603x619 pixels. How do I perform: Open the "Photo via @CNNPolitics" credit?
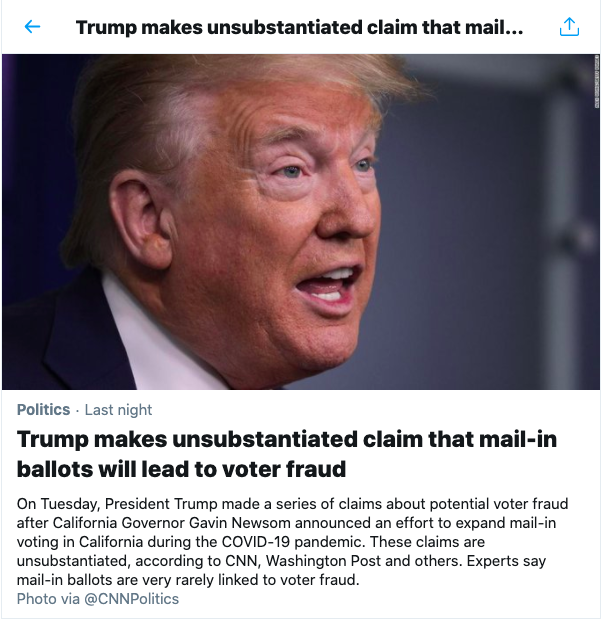96,599
